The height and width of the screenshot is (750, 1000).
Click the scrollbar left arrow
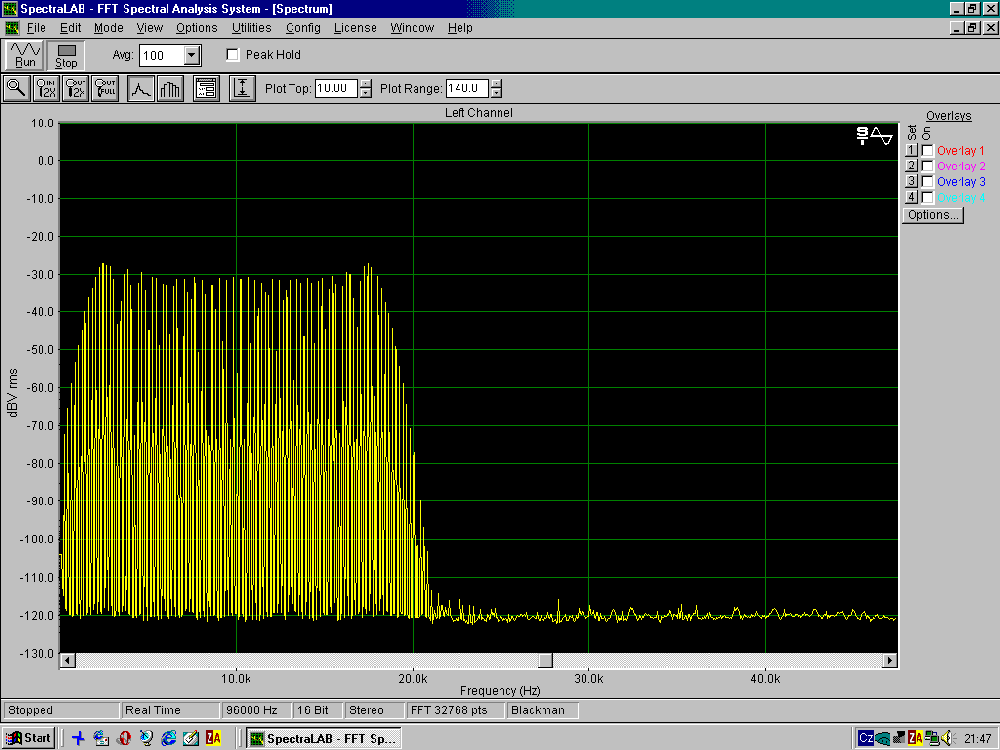coord(68,661)
